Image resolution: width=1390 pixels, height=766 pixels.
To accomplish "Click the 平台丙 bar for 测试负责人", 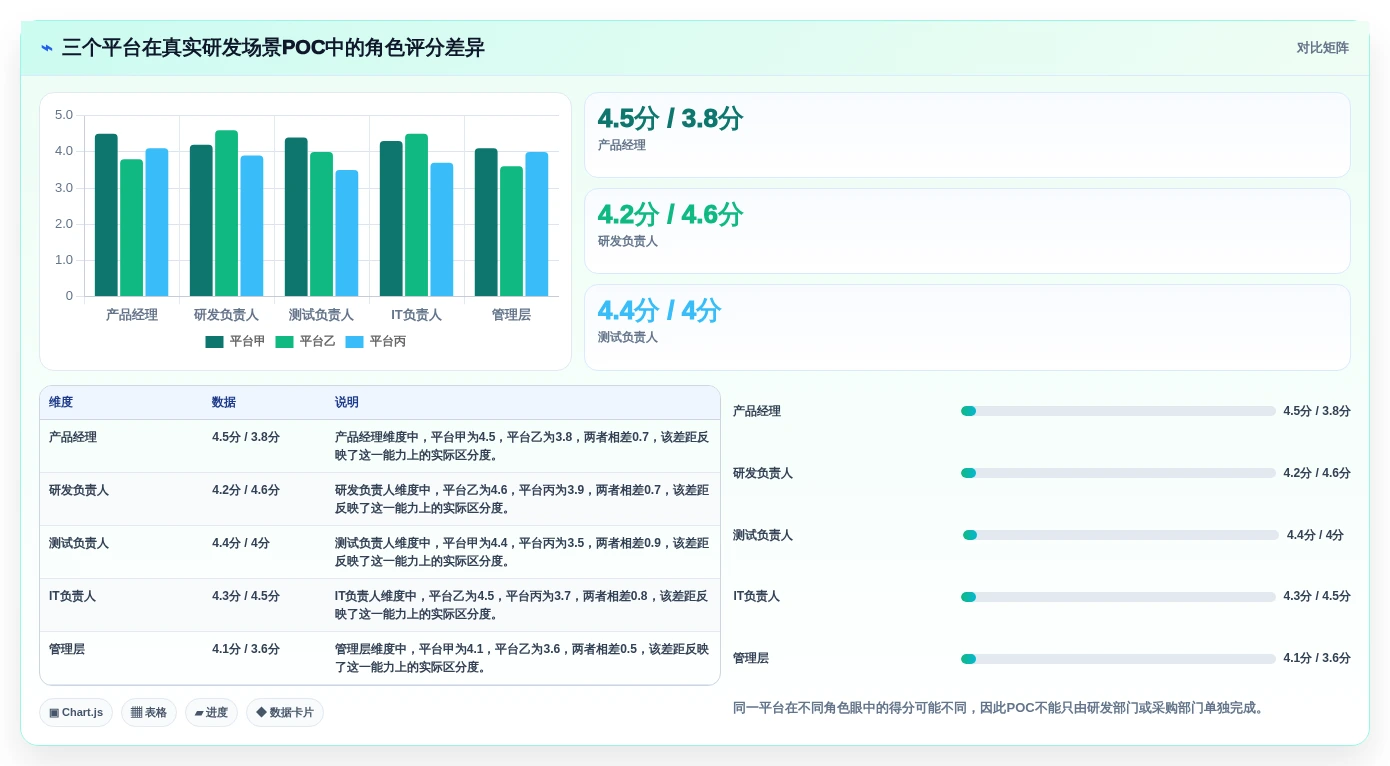I will point(346,233).
